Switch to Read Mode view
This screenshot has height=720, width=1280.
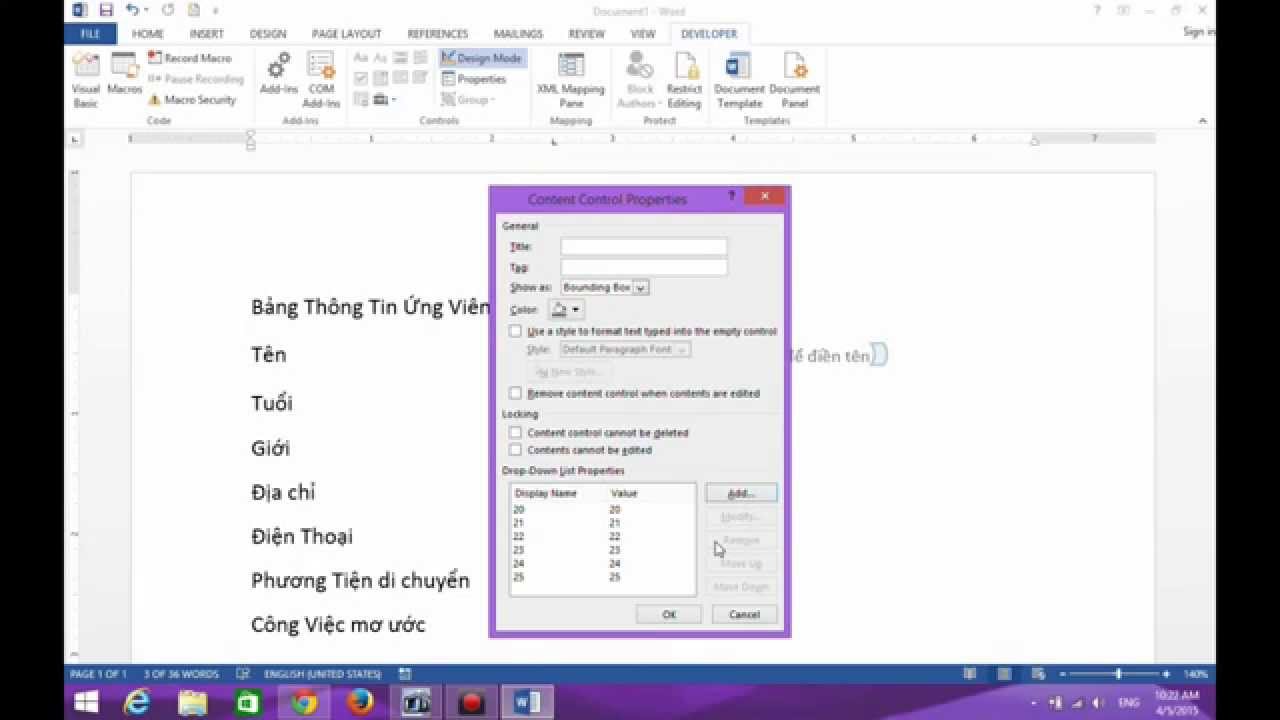click(970, 675)
